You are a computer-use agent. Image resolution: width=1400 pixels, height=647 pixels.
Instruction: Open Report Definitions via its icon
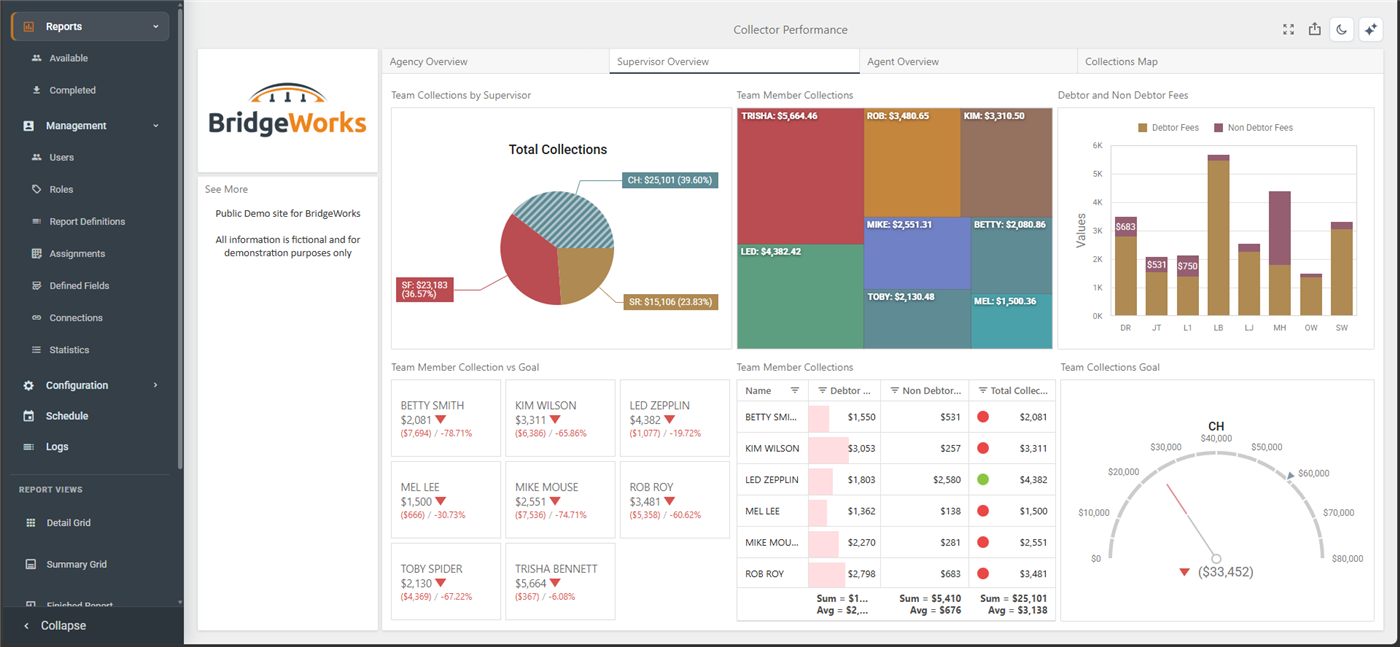(x=37, y=221)
